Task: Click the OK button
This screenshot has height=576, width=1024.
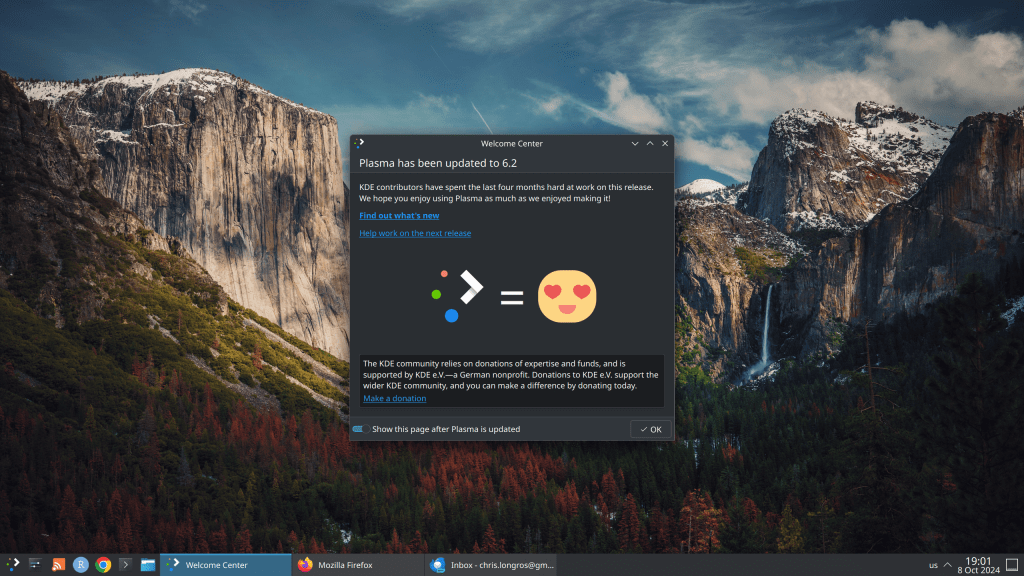Action: click(x=651, y=429)
